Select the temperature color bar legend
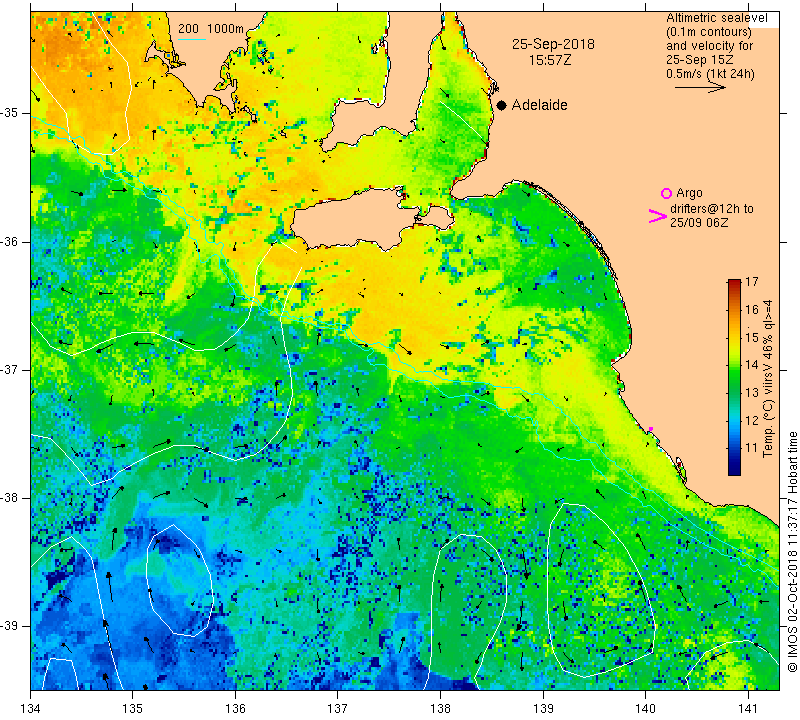Image resolution: width=800 pixels, height=720 pixels. tap(734, 377)
